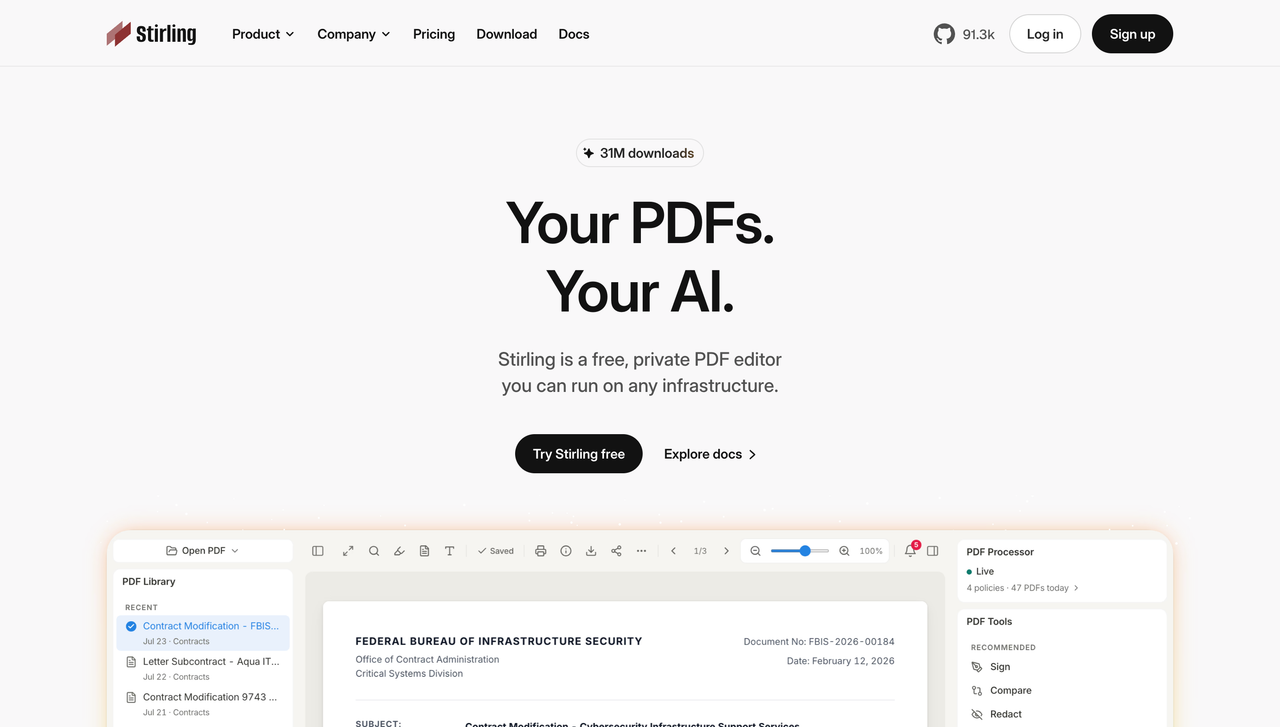Click the zoom out magnifier icon

[756, 551]
